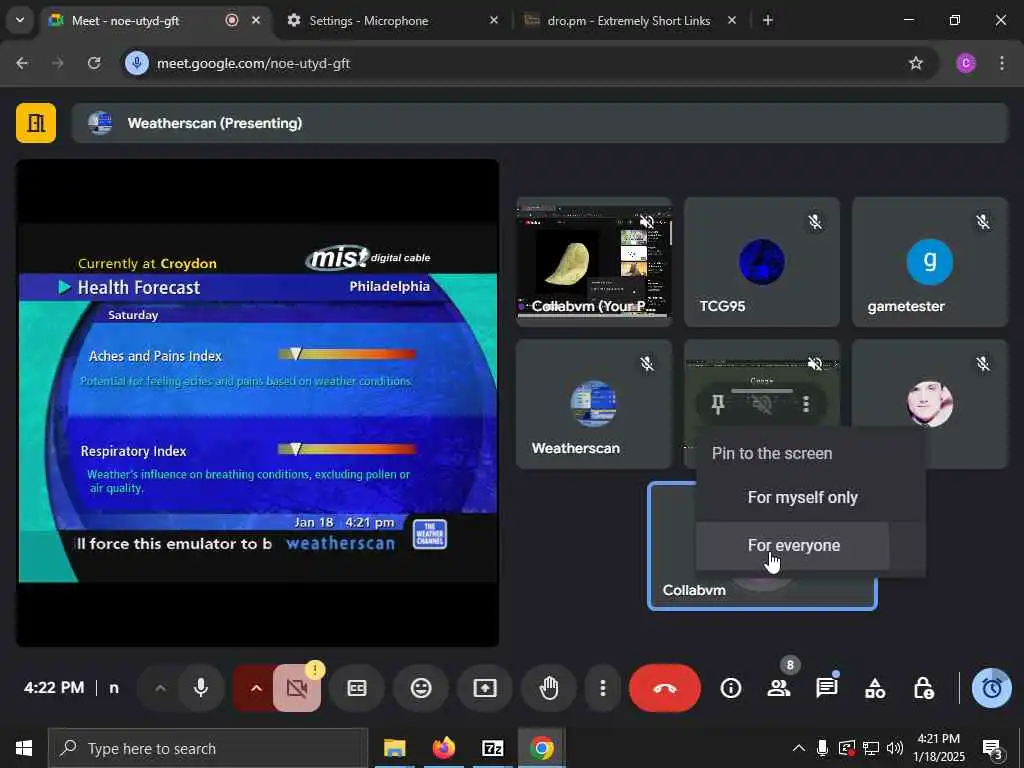The image size is (1024, 768).
Task: Open the notification center icon
Action: click(993, 748)
